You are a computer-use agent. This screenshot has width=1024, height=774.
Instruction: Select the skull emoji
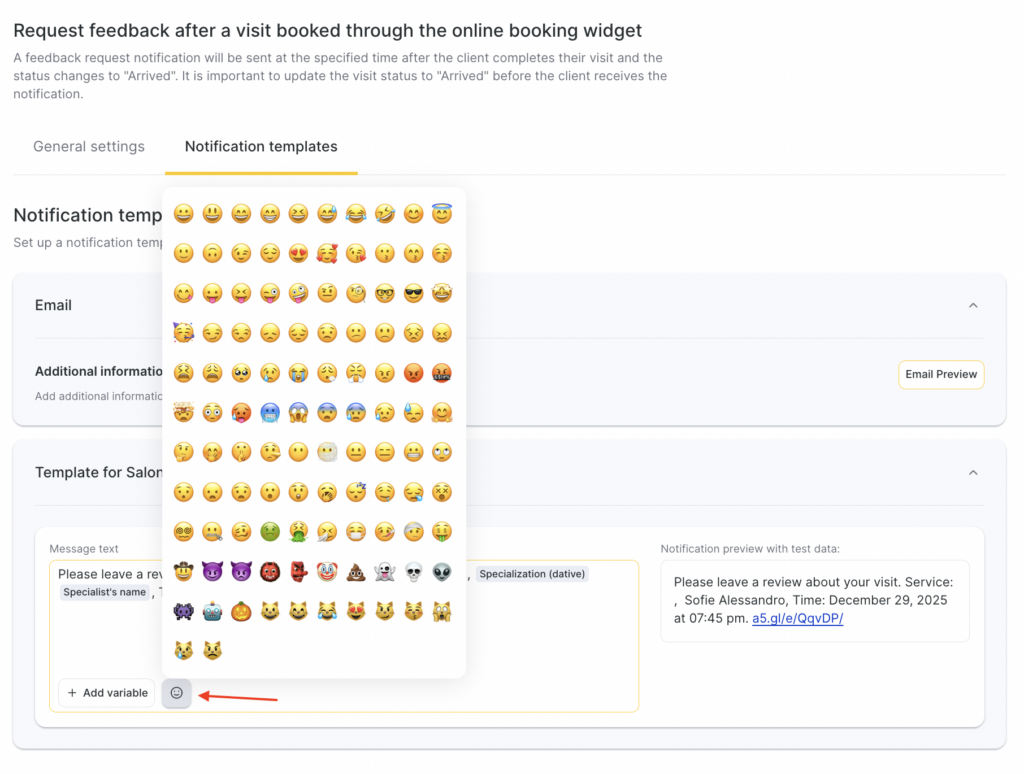pyautogui.click(x=414, y=574)
